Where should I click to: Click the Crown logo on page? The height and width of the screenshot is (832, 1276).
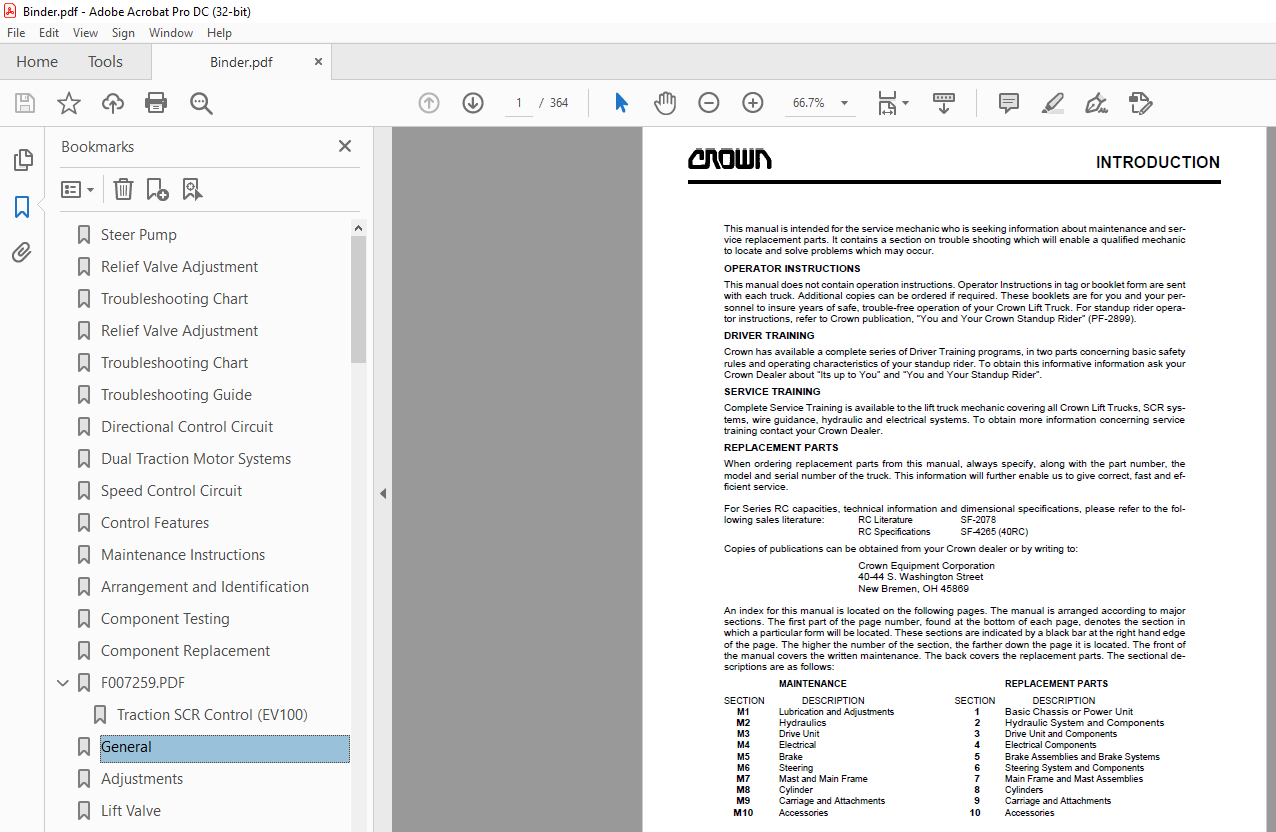pos(729,159)
